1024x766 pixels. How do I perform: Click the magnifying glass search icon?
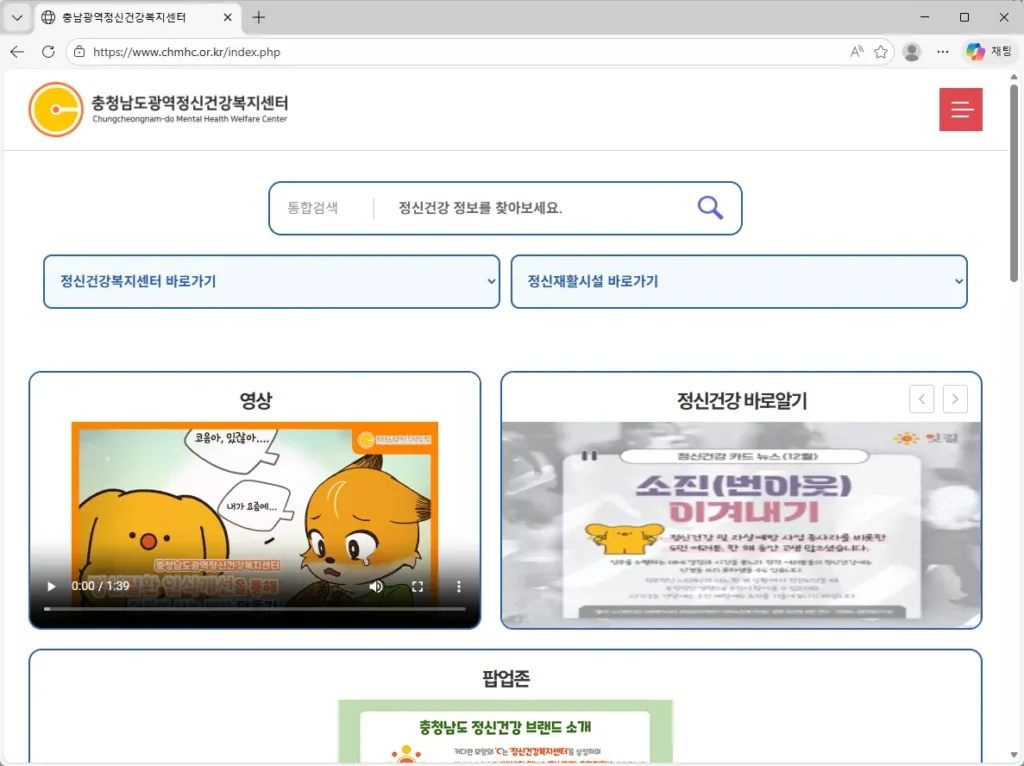click(x=710, y=208)
